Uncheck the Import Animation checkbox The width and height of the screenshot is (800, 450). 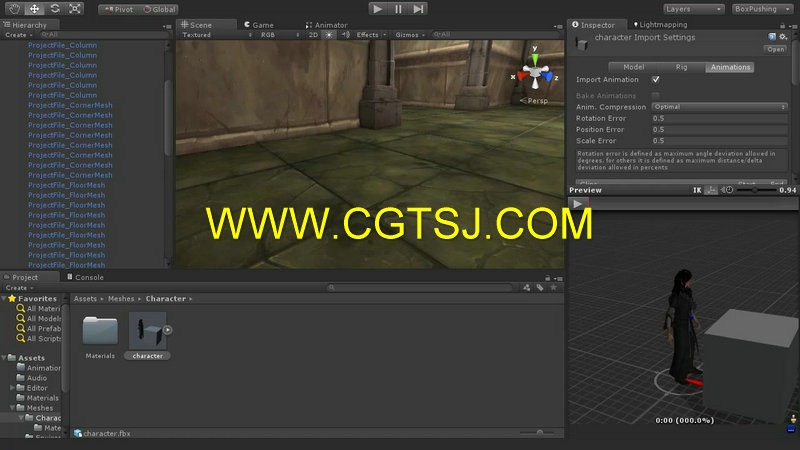656,80
